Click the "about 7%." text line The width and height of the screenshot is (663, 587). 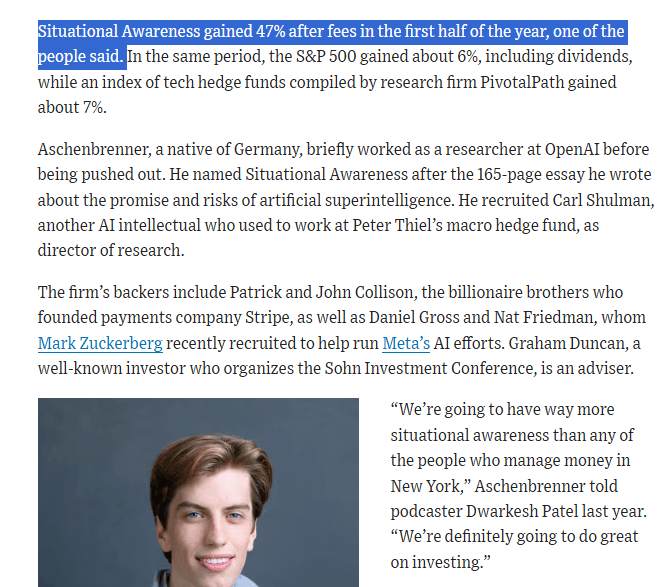click(72, 107)
